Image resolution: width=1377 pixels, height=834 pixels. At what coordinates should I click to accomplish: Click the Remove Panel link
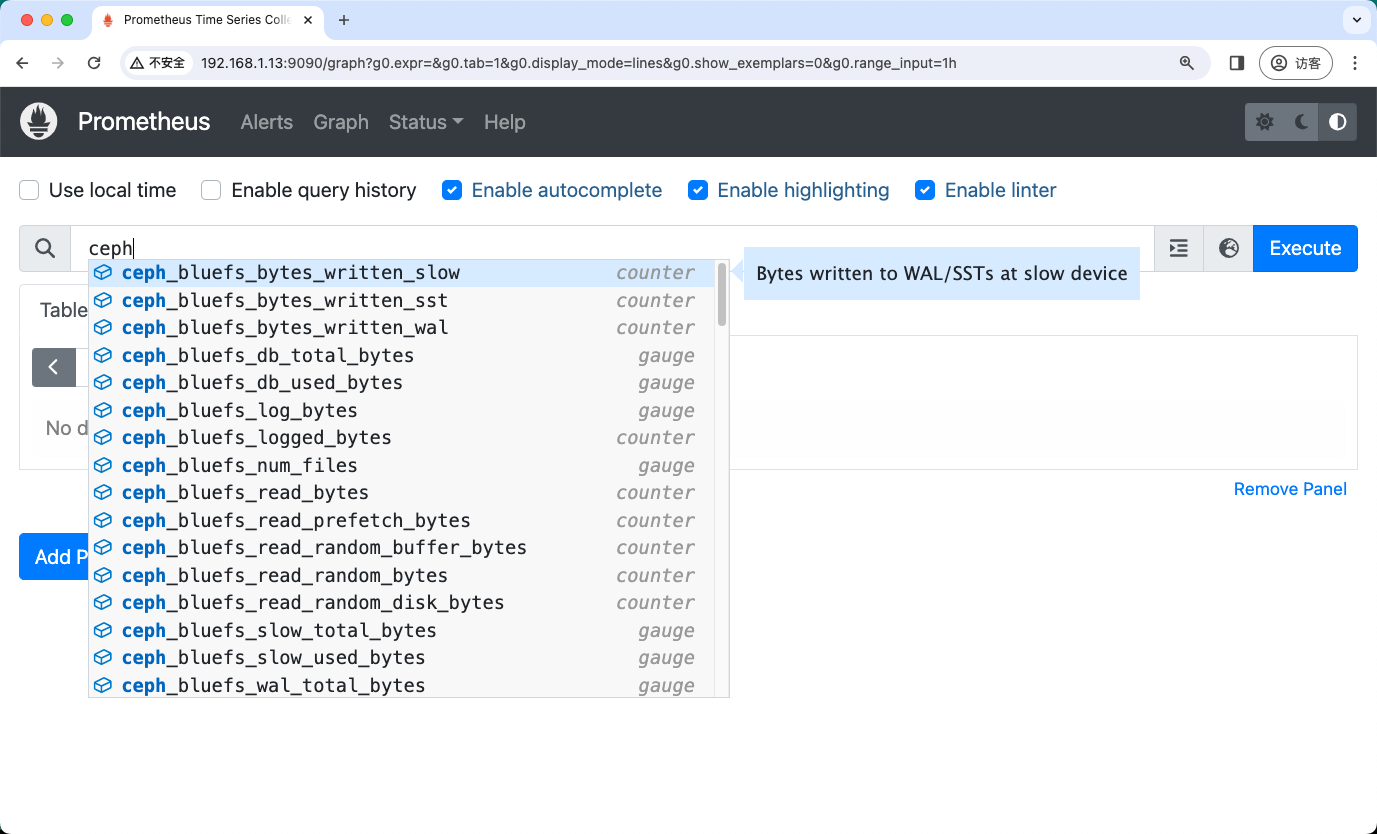point(1290,489)
